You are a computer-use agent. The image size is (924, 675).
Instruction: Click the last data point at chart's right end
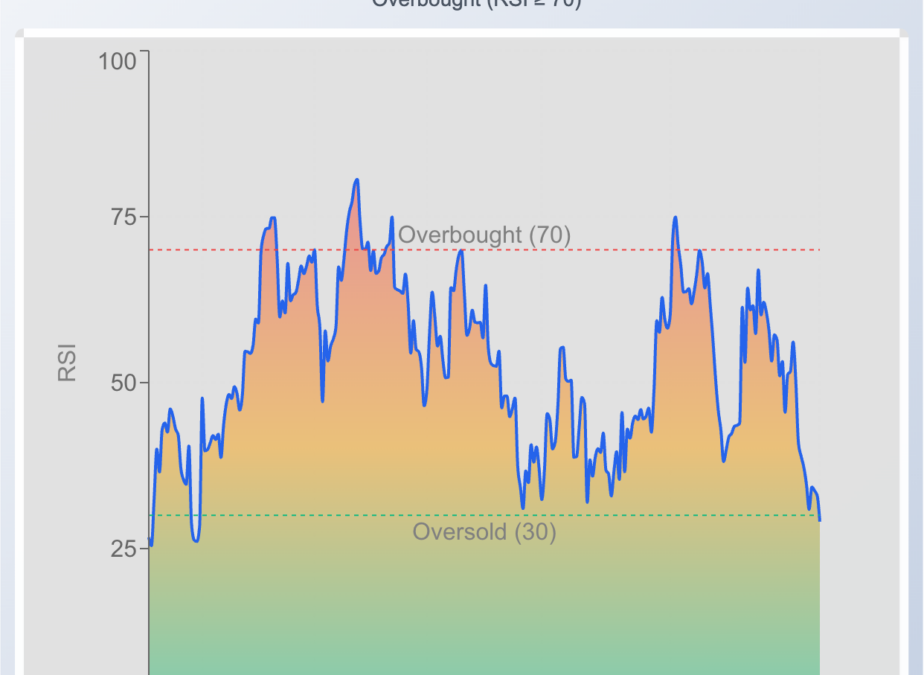[819, 519]
